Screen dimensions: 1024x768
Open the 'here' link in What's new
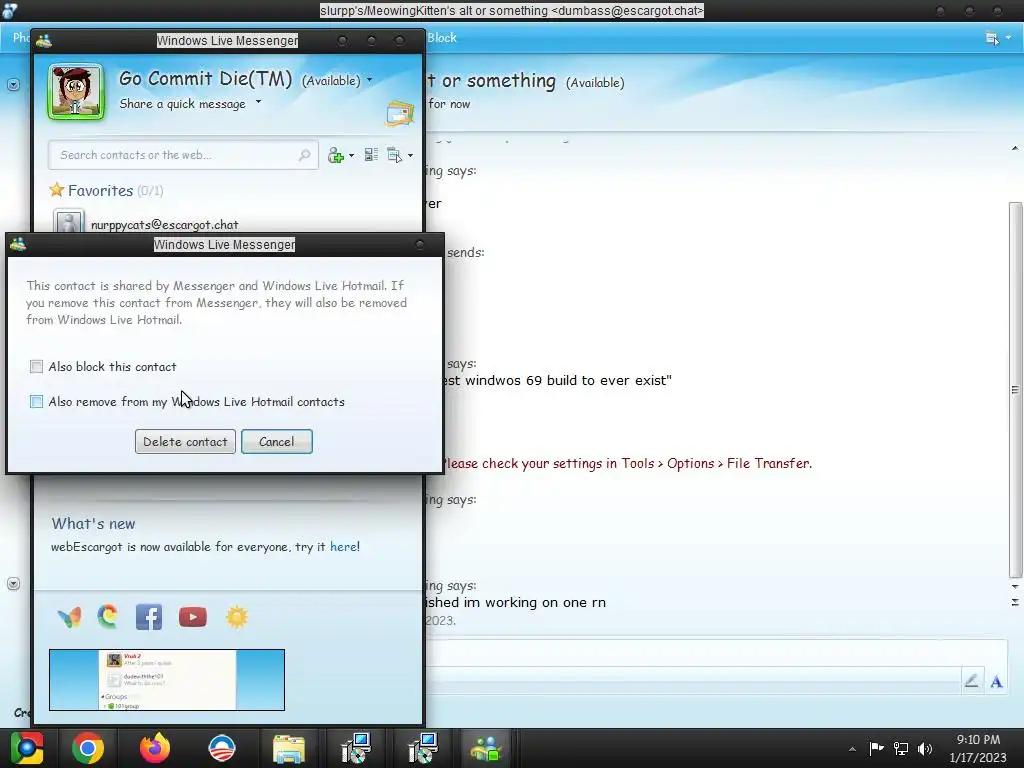(x=343, y=547)
